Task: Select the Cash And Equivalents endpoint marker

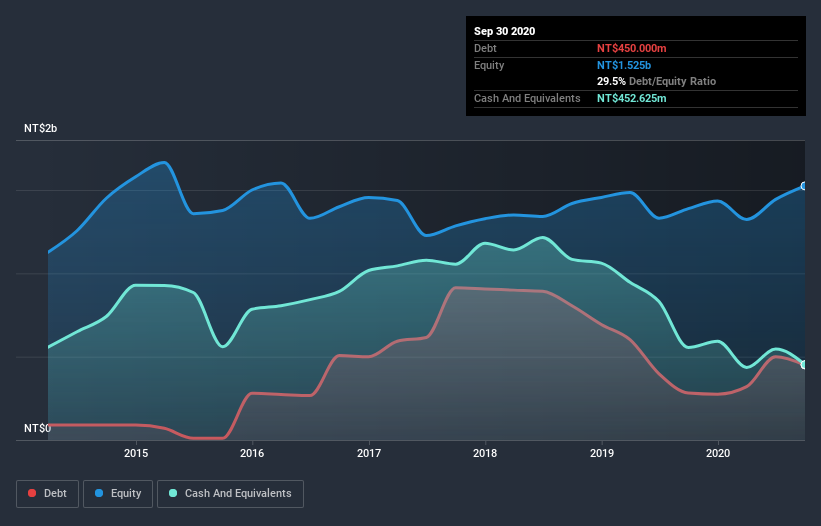Action: (804, 364)
